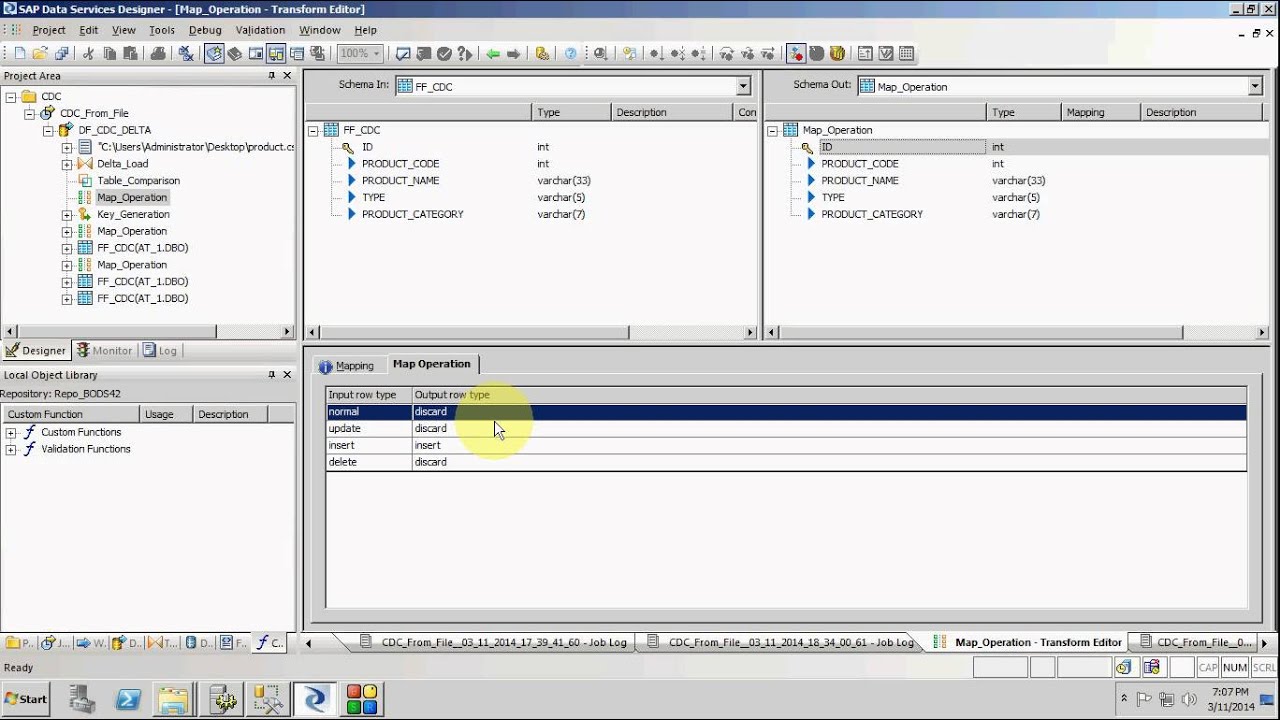Viewport: 1280px width, 720px height.
Task: Select the Map Operation tab
Action: click(x=431, y=364)
